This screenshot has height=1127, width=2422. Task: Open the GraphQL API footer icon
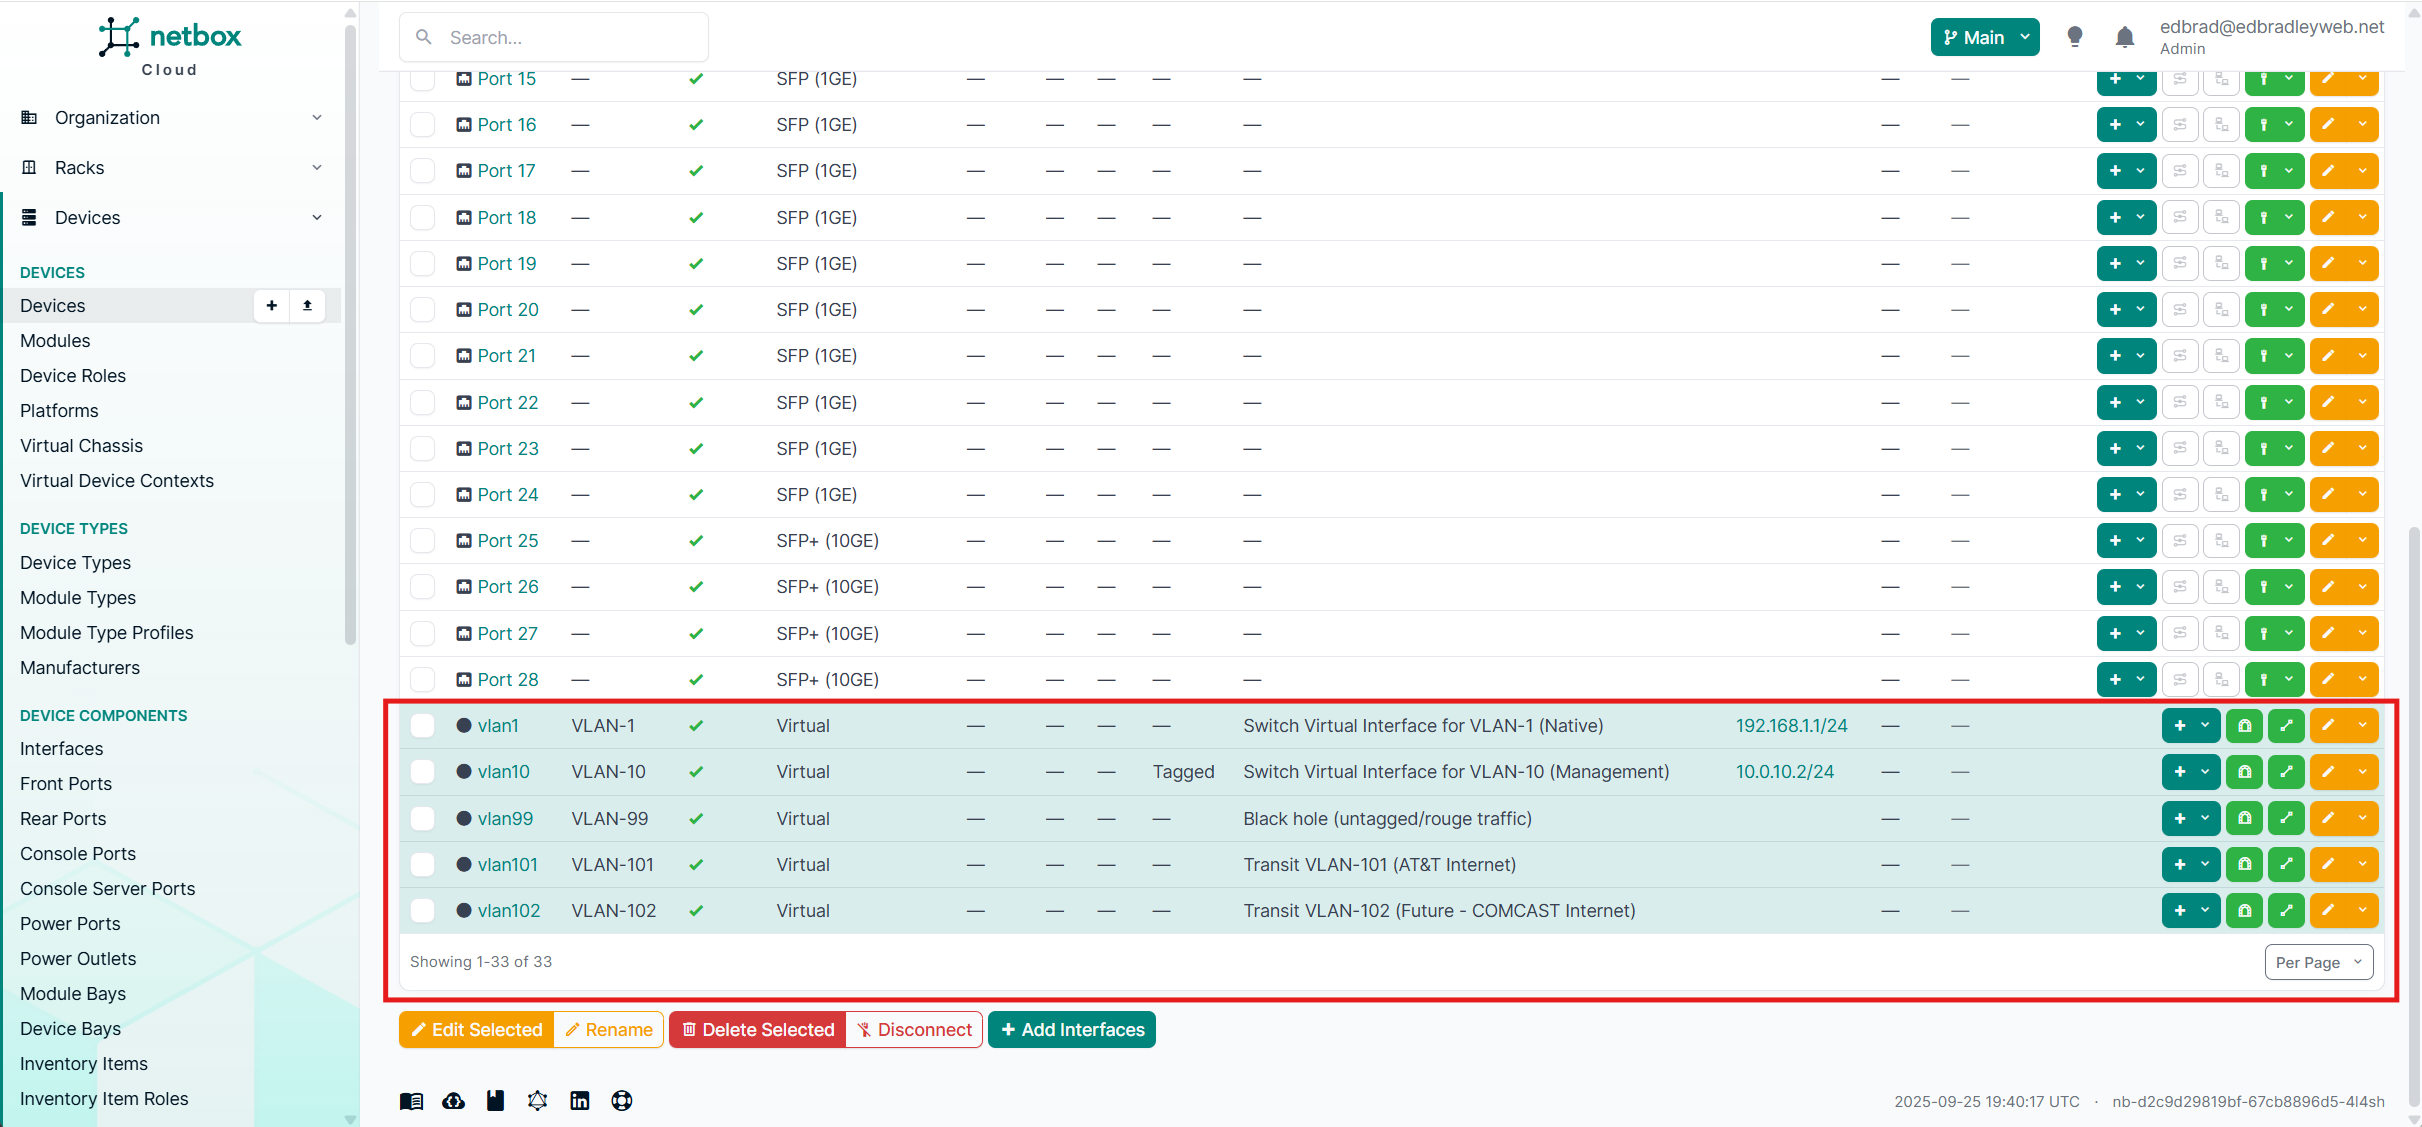pyautogui.click(x=538, y=1101)
